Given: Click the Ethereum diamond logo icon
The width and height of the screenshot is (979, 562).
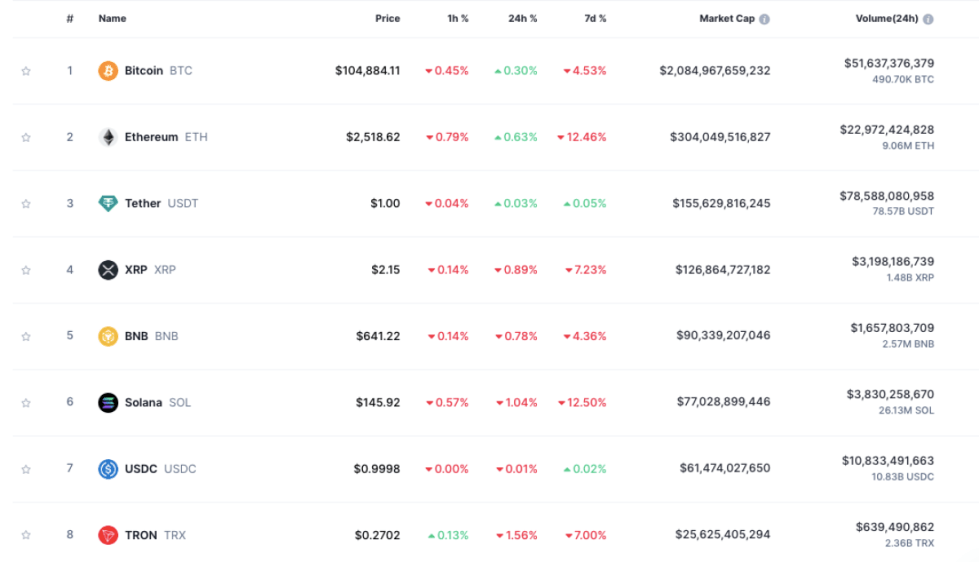Looking at the screenshot, I should pyautogui.click(x=108, y=137).
